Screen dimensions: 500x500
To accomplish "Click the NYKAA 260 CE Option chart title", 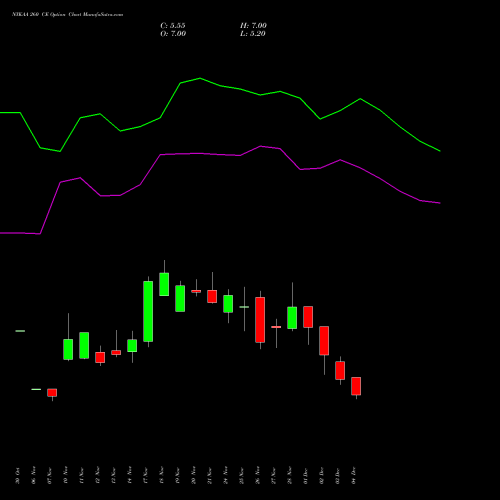I will tap(68, 15).
